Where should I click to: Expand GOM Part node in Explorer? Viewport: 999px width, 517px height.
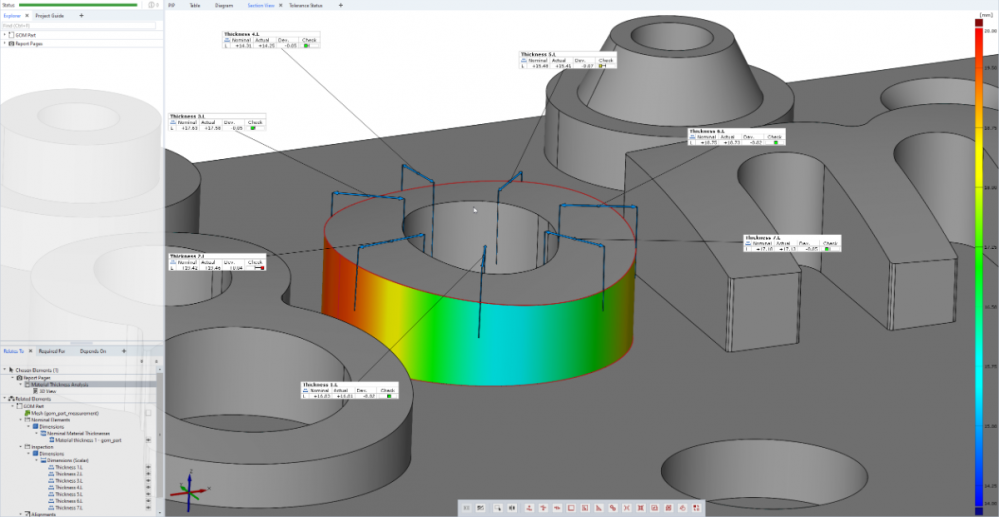5,35
